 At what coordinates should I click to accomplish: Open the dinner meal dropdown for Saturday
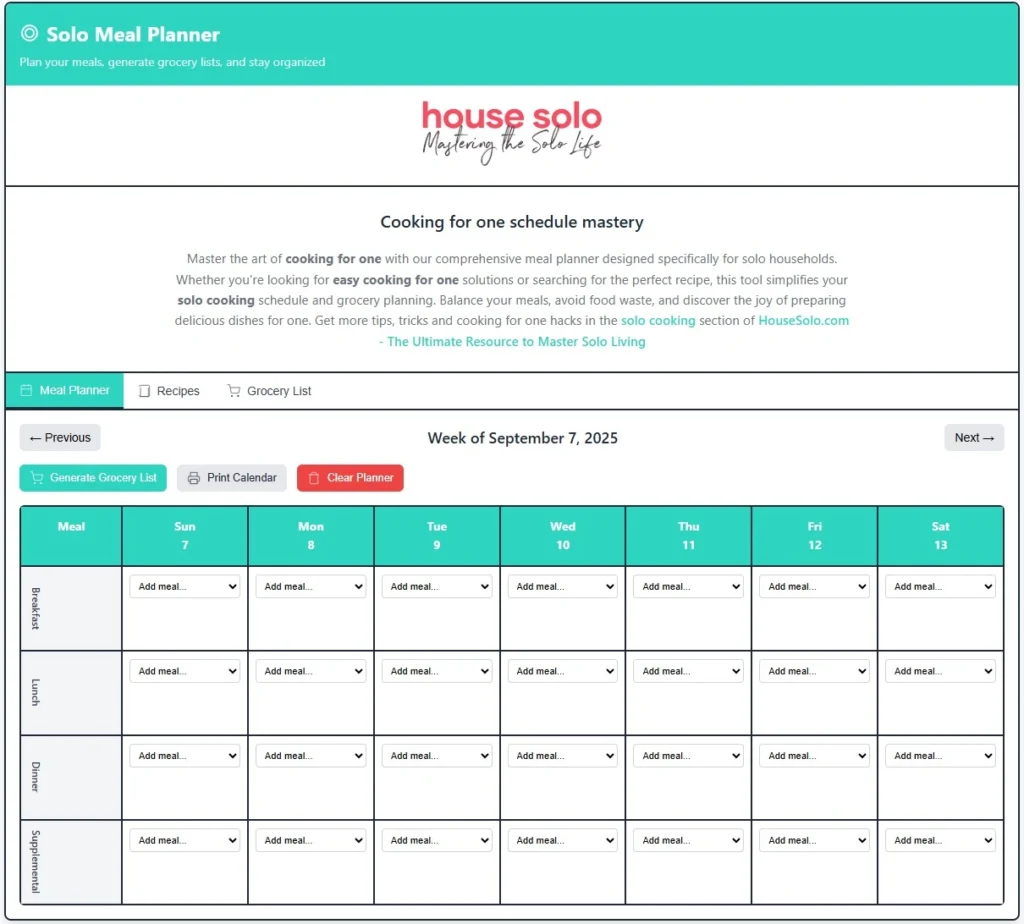[940, 755]
